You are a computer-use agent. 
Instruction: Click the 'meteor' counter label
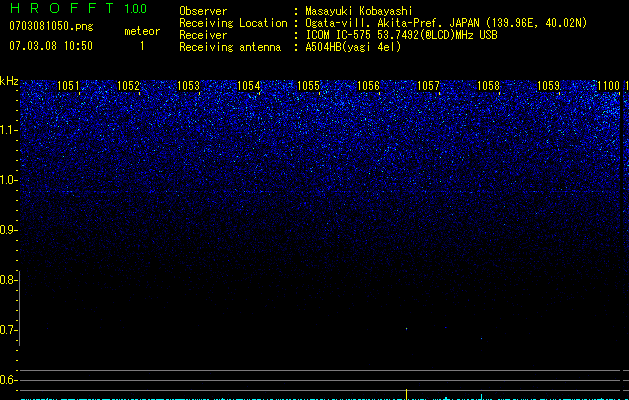[x=142, y=31]
